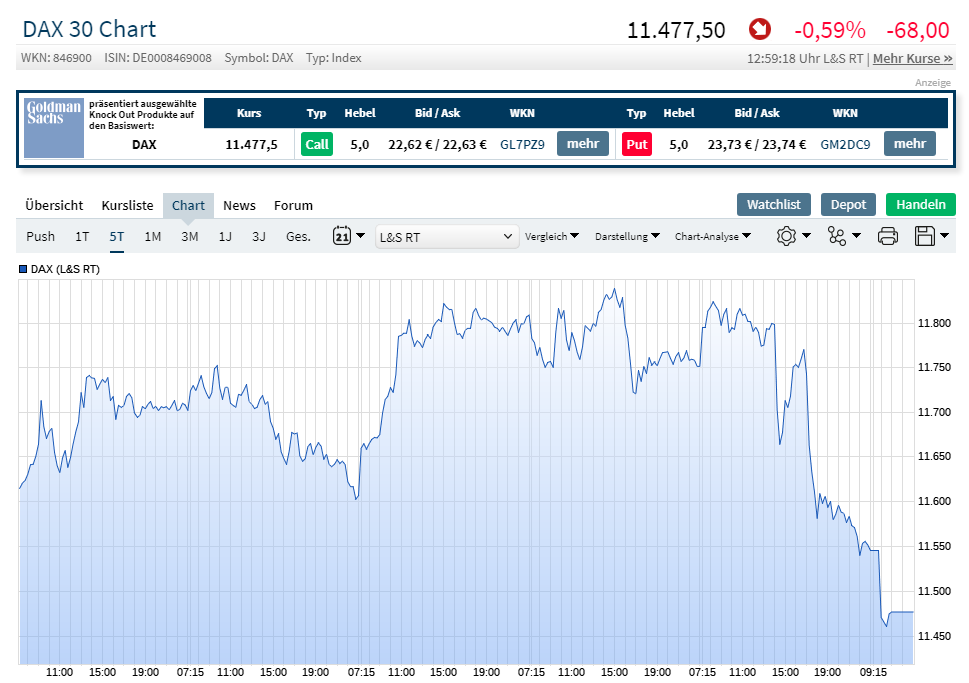Image resolution: width=969 pixels, height=683 pixels.
Task: Click the share chart icon
Action: [x=837, y=235]
